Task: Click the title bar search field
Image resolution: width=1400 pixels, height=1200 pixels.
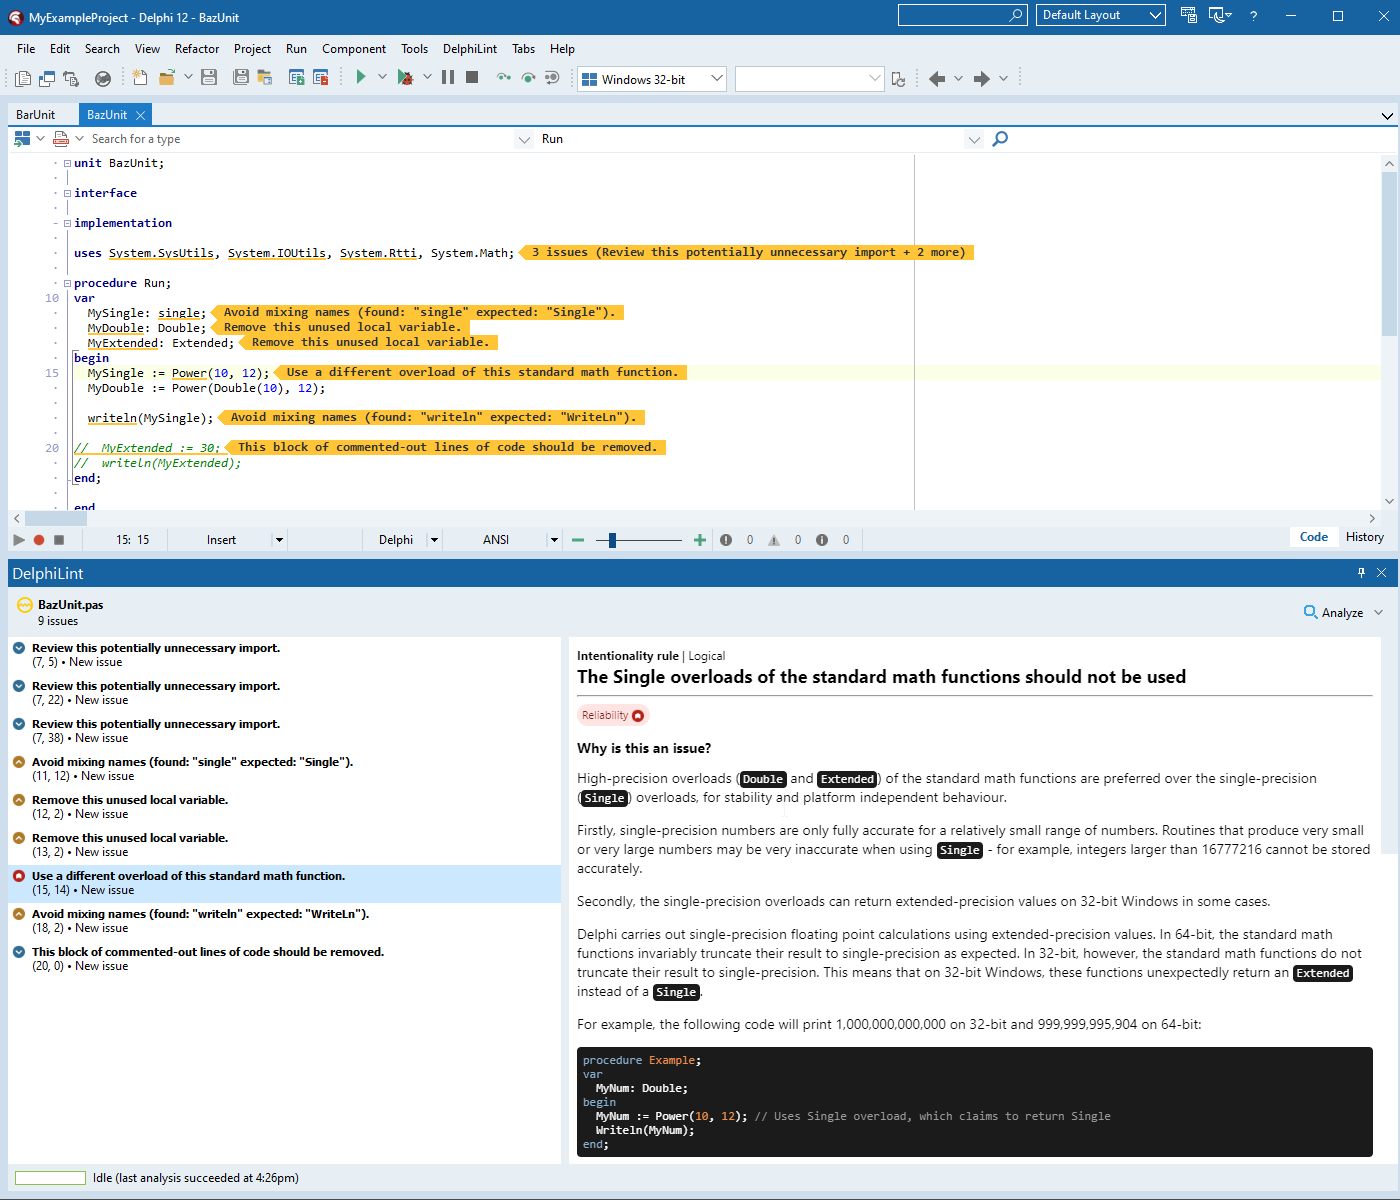Action: 962,15
